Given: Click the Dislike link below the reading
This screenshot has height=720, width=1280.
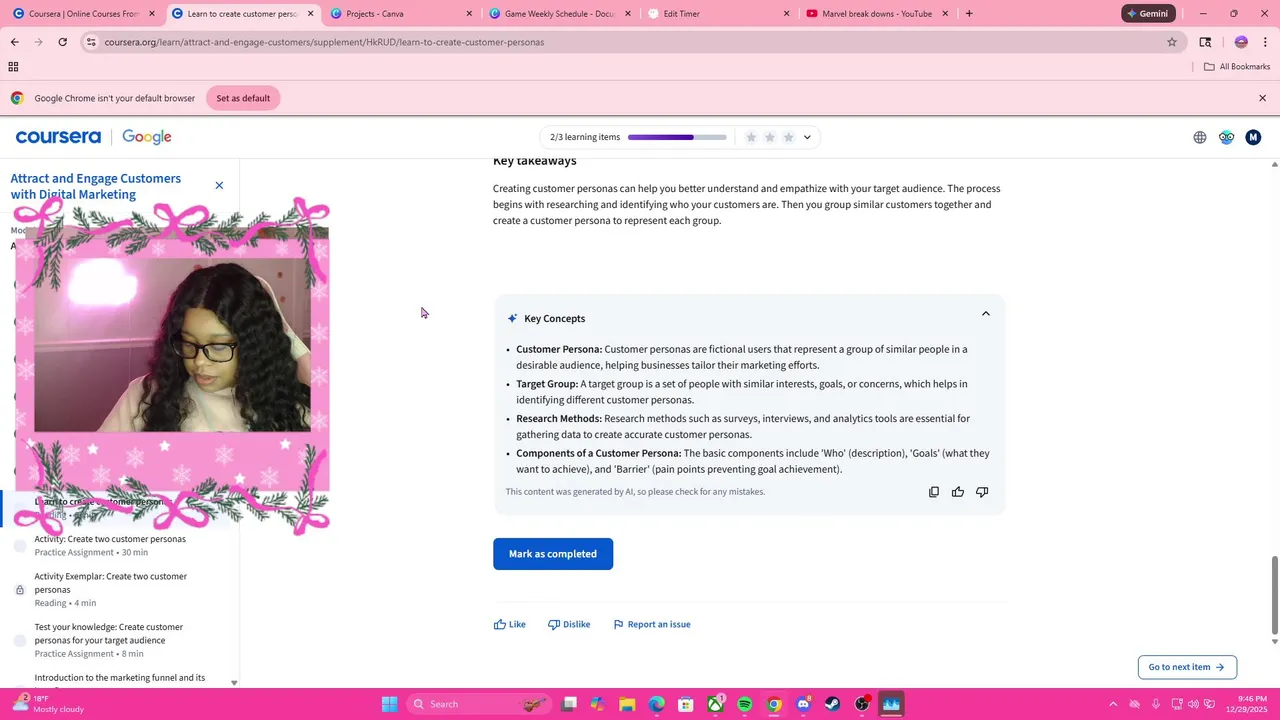Looking at the screenshot, I should pyautogui.click(x=569, y=625).
